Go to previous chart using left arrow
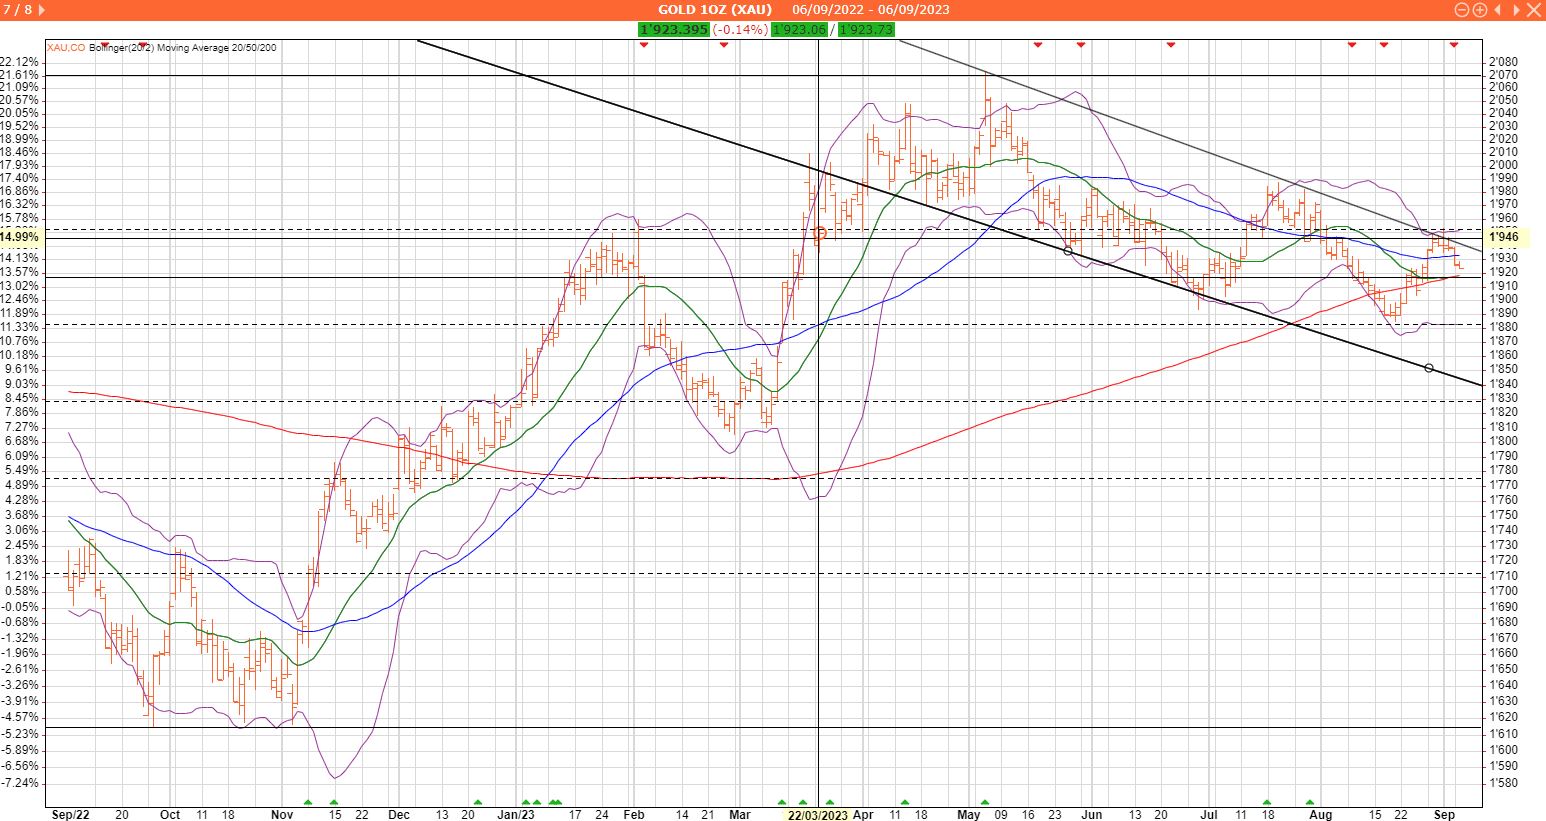The height and width of the screenshot is (821, 1546). [1497, 10]
